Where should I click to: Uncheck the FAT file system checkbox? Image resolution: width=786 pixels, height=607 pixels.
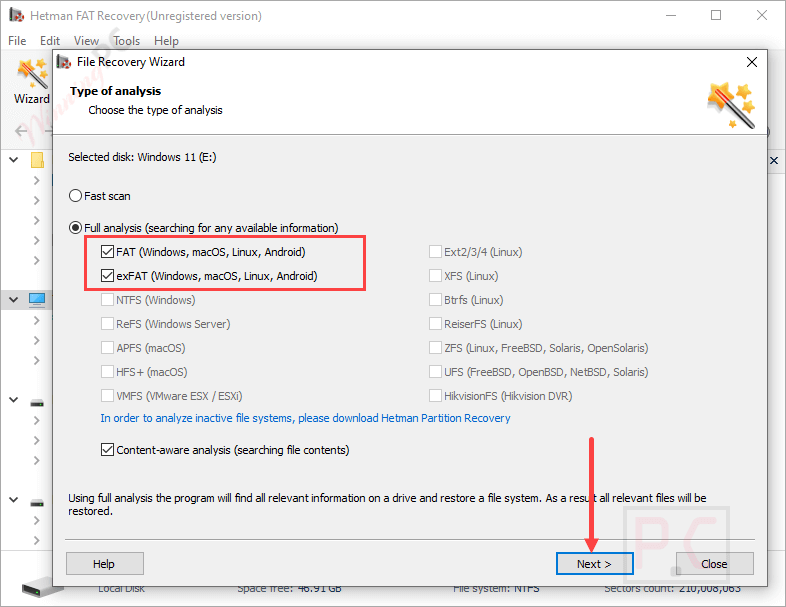tap(107, 252)
